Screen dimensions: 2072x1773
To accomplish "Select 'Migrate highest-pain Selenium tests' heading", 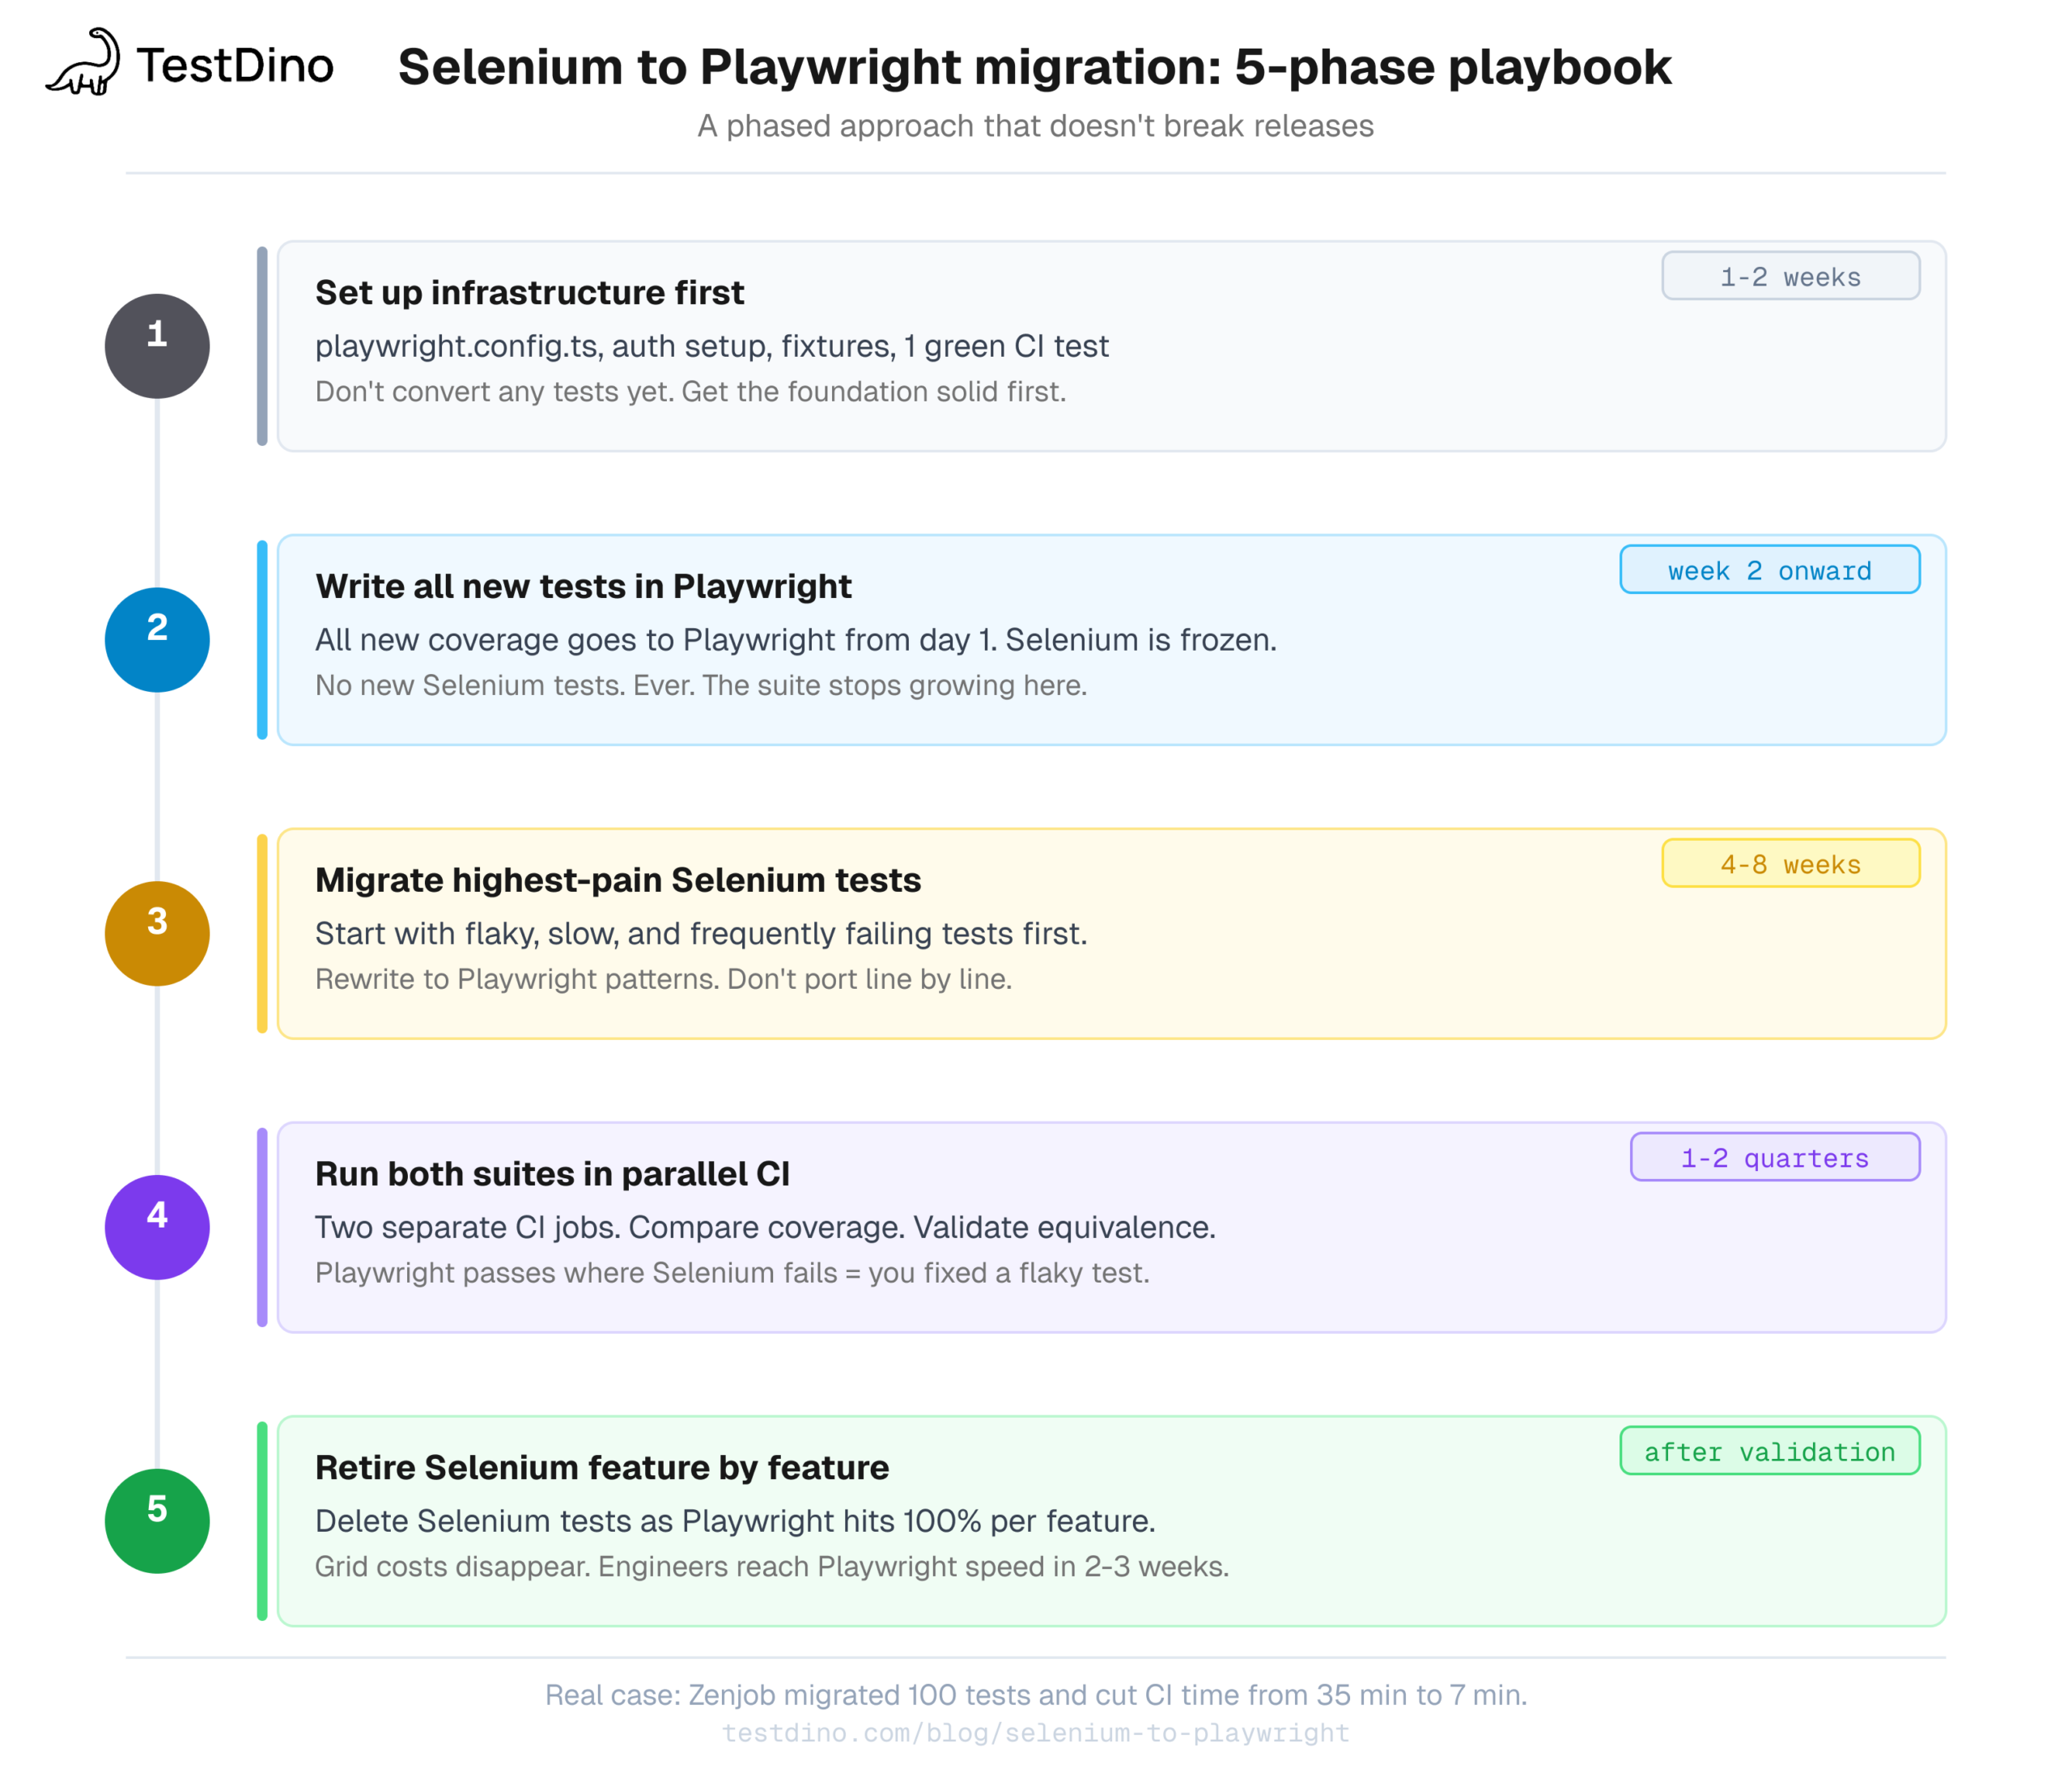I will tap(617, 880).
